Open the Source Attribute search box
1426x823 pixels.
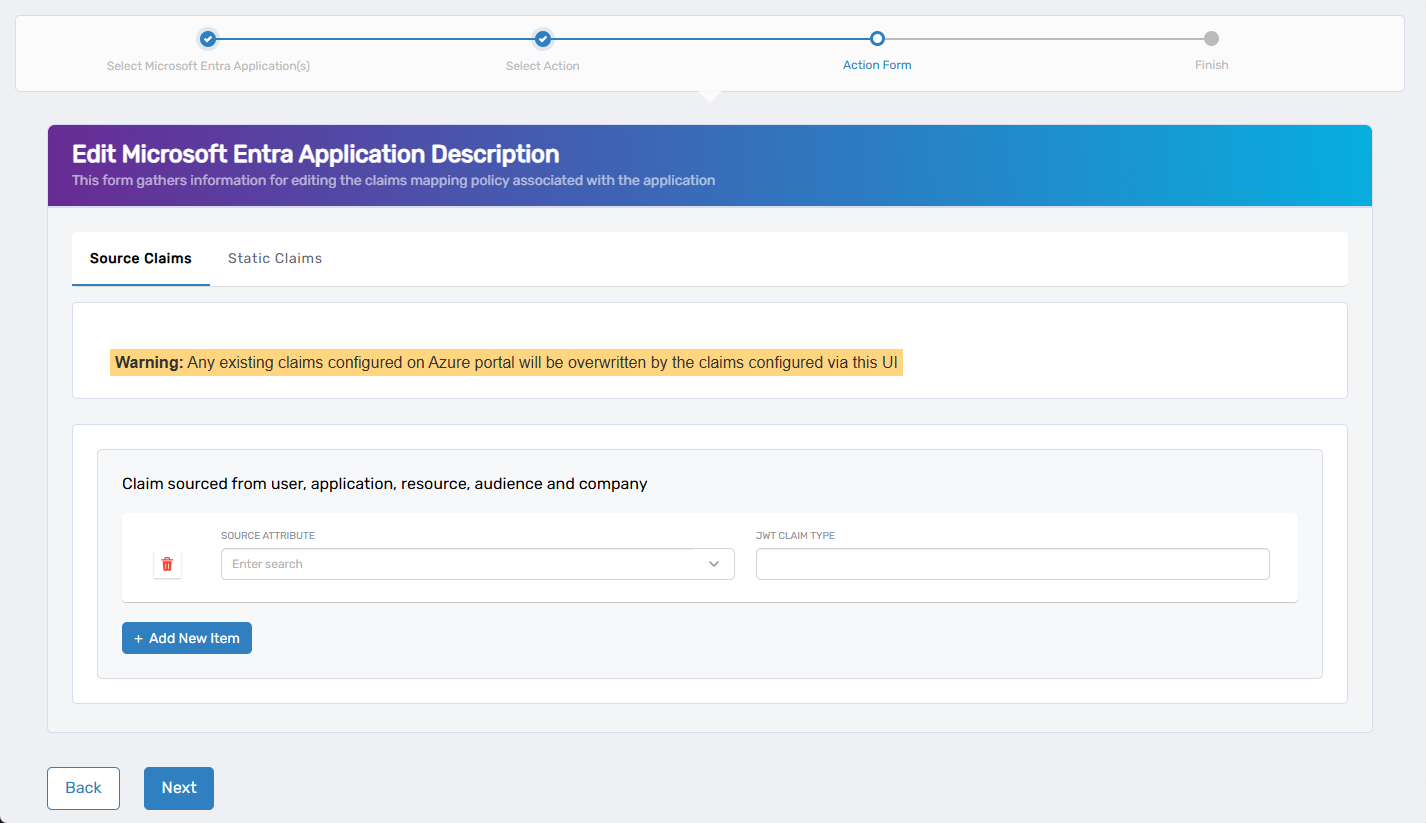point(460,564)
